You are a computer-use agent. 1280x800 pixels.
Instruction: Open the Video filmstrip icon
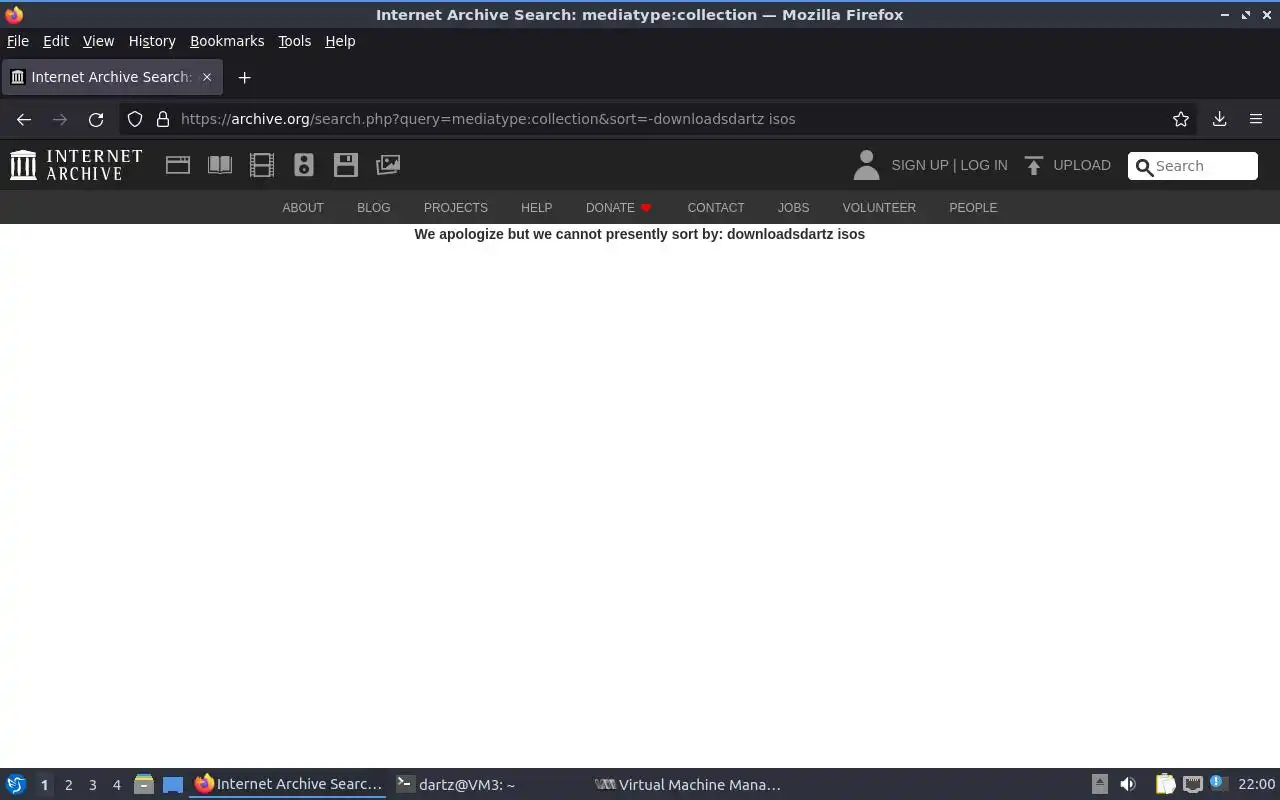[x=262, y=165]
